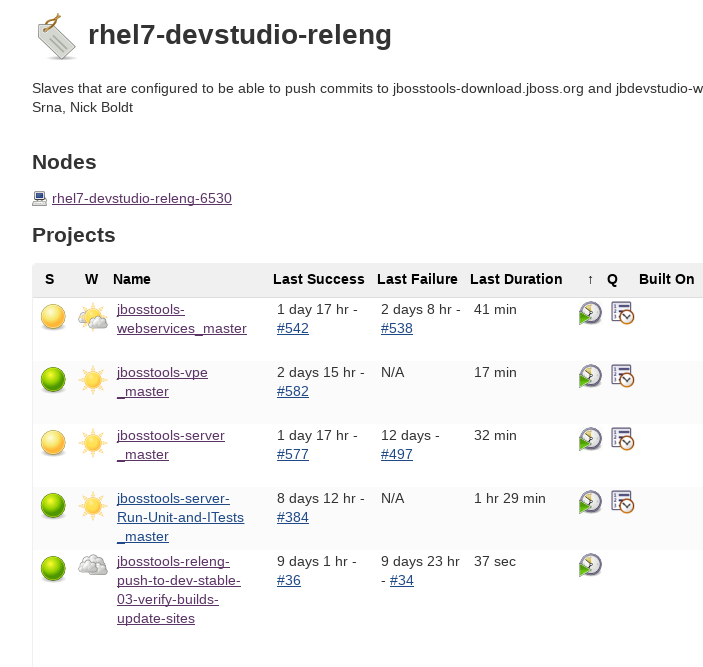
Task: Click N/A last failure for jbosstools-vpe_master
Action: click(392, 372)
